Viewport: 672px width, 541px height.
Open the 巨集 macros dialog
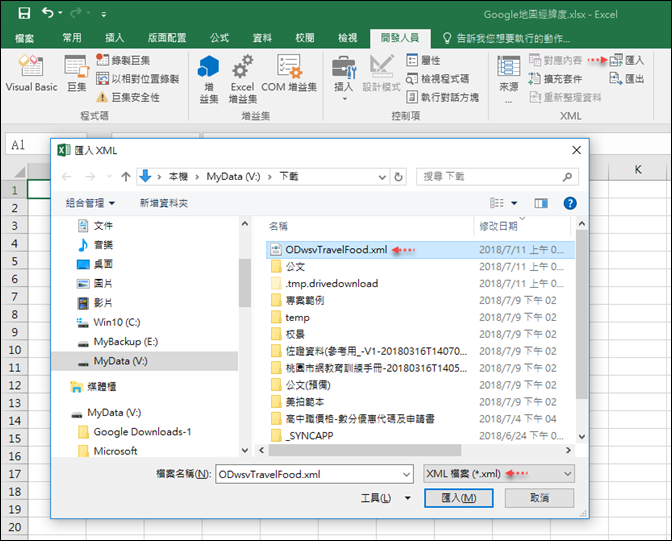(77, 73)
